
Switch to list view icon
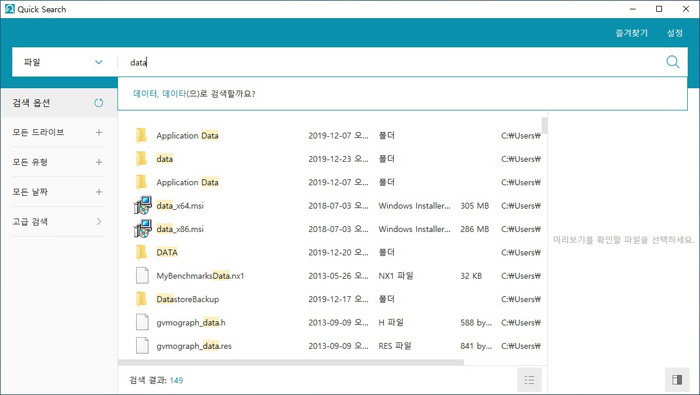point(529,380)
